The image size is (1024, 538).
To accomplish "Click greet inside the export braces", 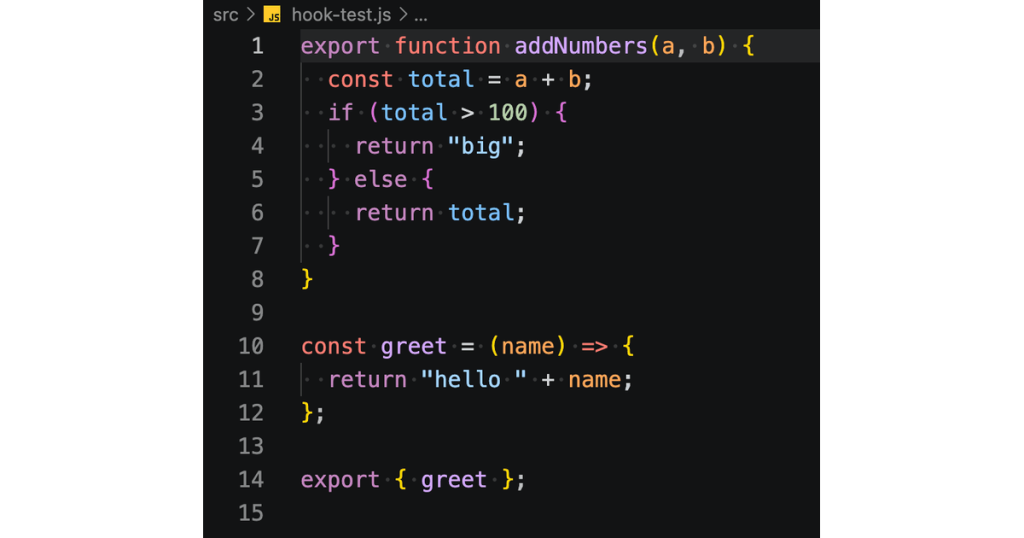I will pos(454,481).
